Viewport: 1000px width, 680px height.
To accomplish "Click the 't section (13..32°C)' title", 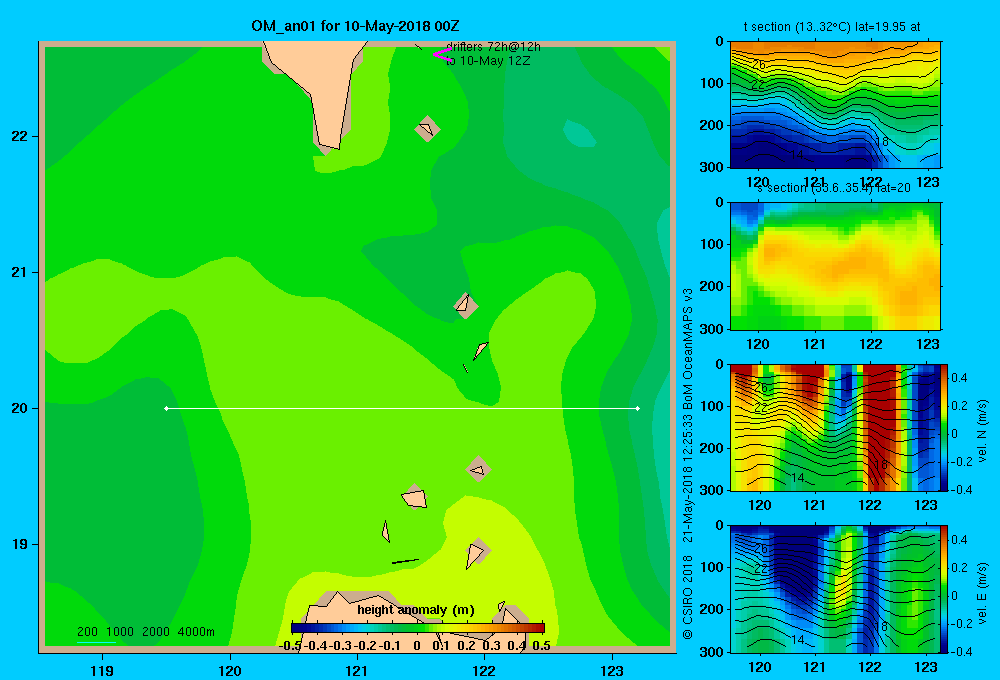I will coord(832,27).
